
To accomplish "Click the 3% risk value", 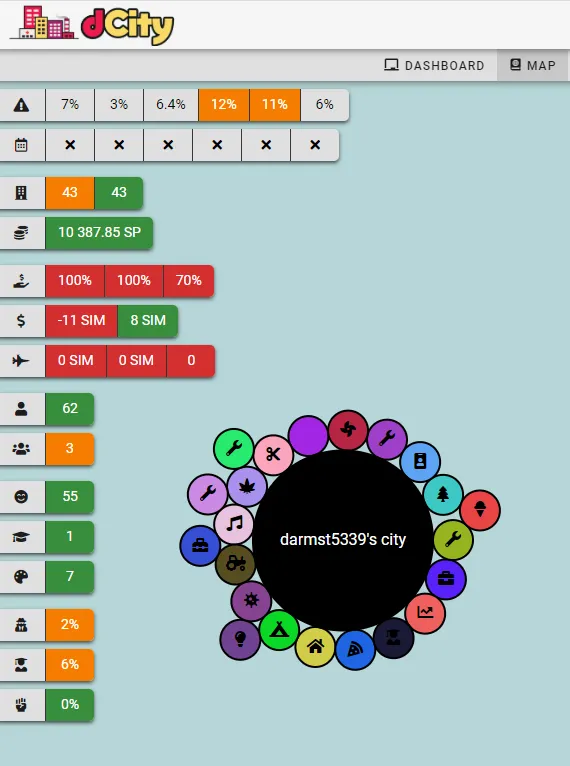I will 119,105.
